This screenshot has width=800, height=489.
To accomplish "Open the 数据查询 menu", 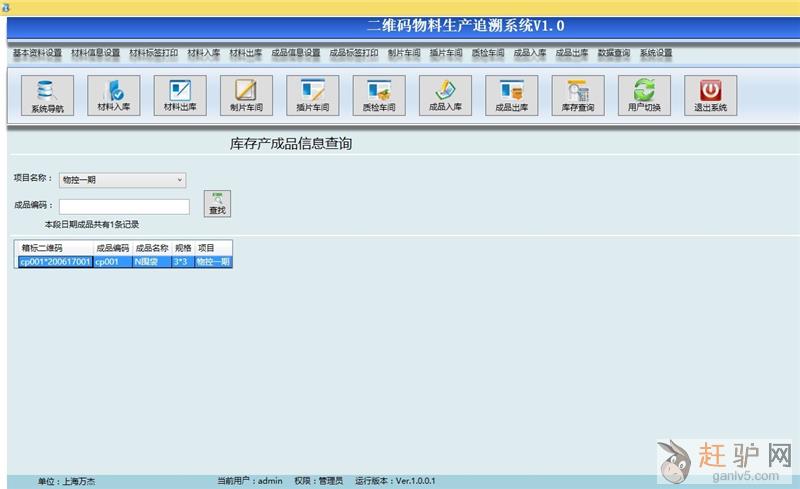I will coord(614,53).
